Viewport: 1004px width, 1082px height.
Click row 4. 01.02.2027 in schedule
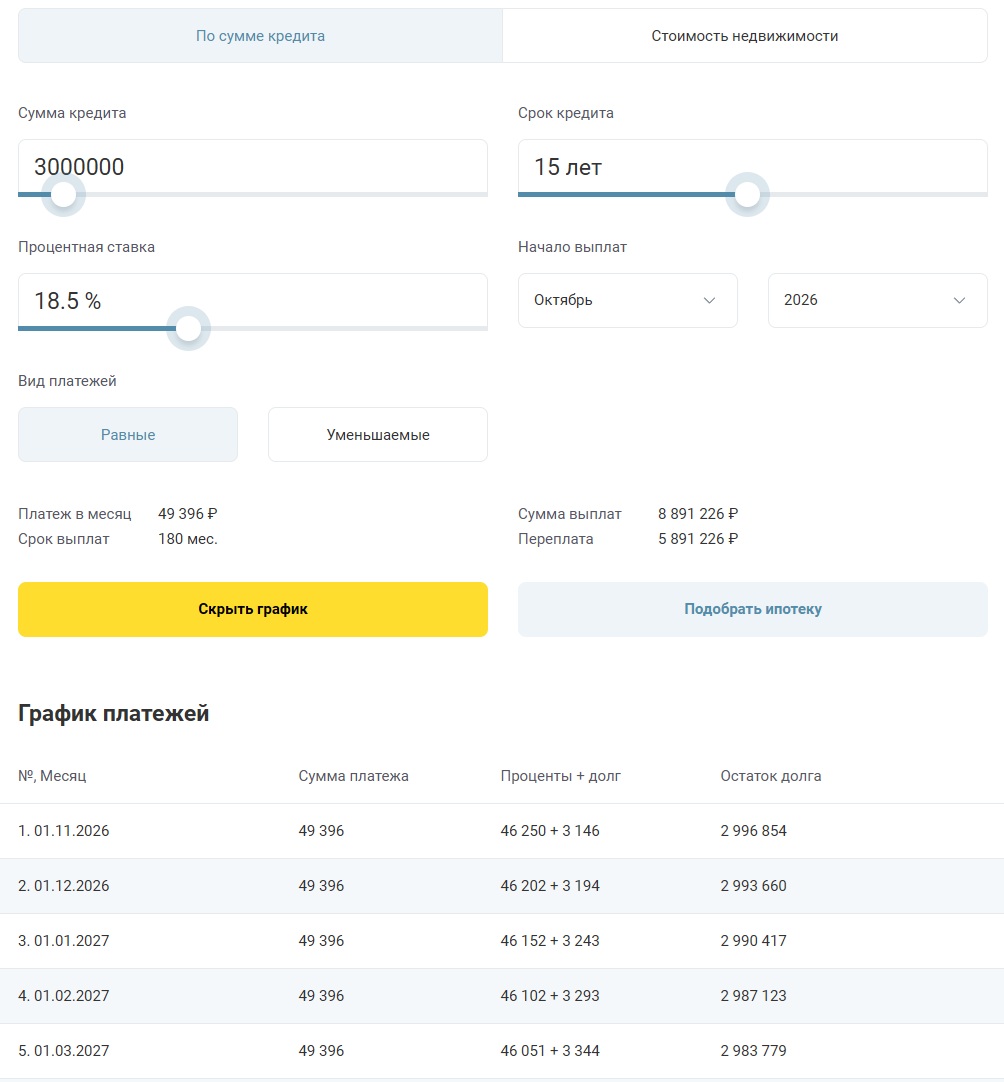click(502, 996)
